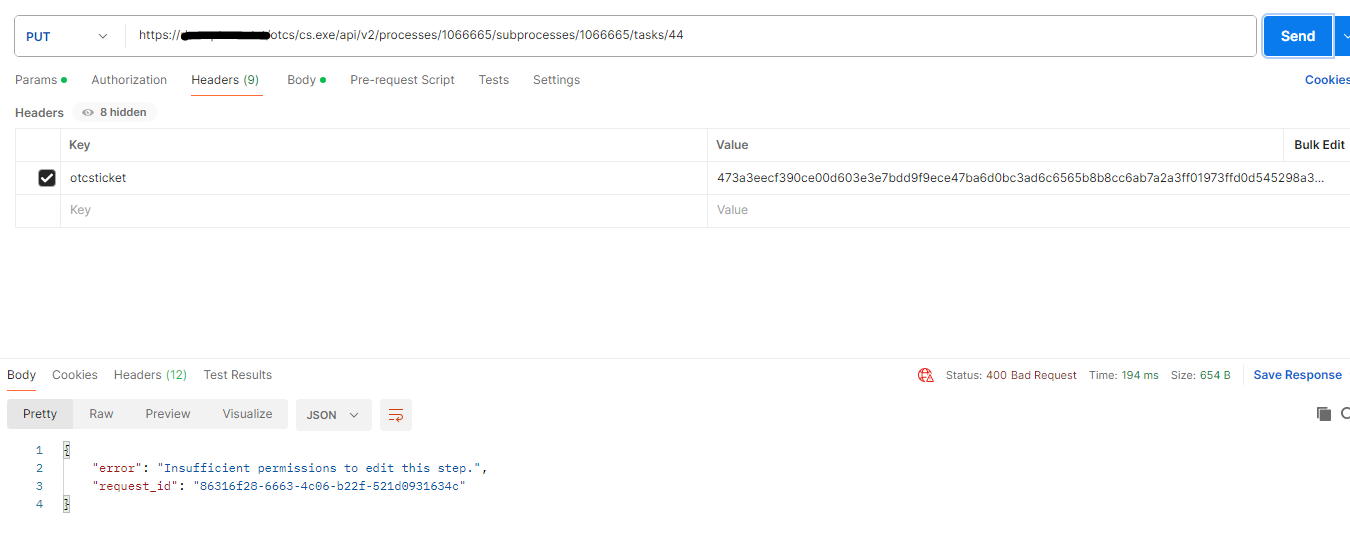
Task: Click the Status: 400 Bad Request text
Action: tap(1011, 375)
